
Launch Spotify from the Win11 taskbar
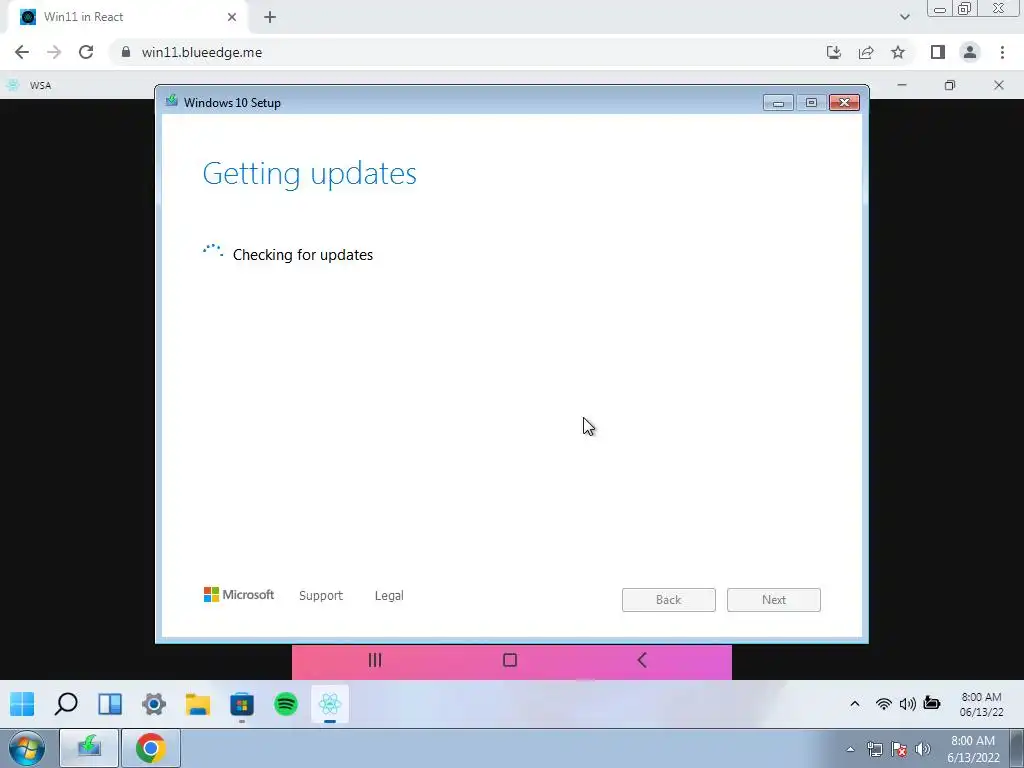tap(286, 704)
